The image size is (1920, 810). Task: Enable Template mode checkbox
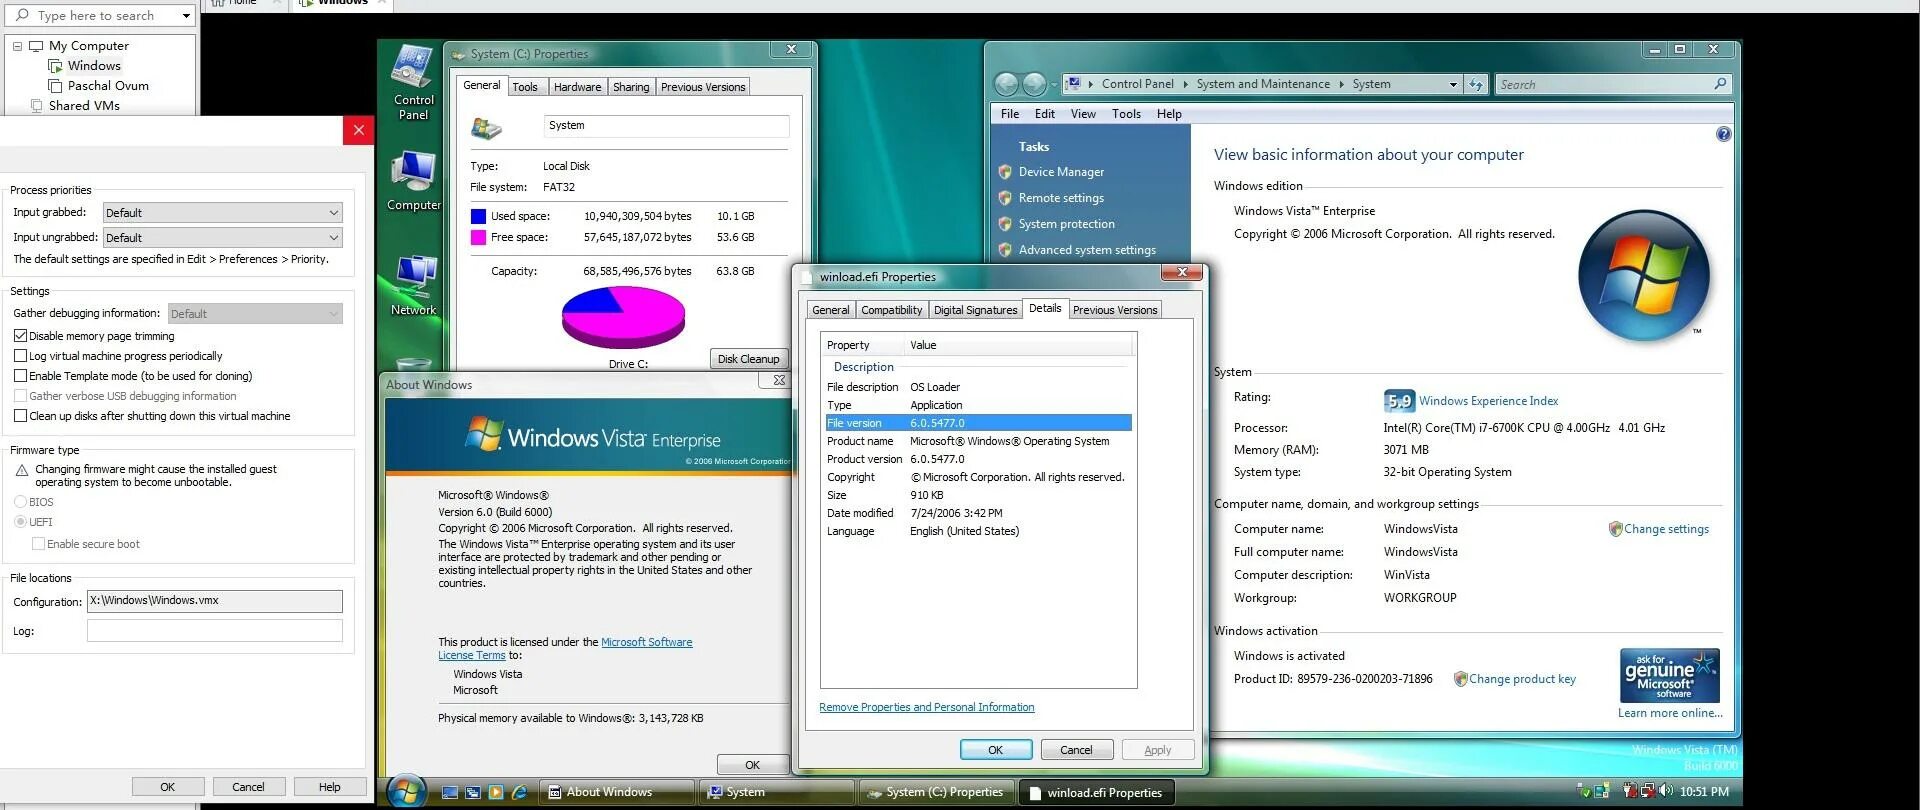pos(20,376)
